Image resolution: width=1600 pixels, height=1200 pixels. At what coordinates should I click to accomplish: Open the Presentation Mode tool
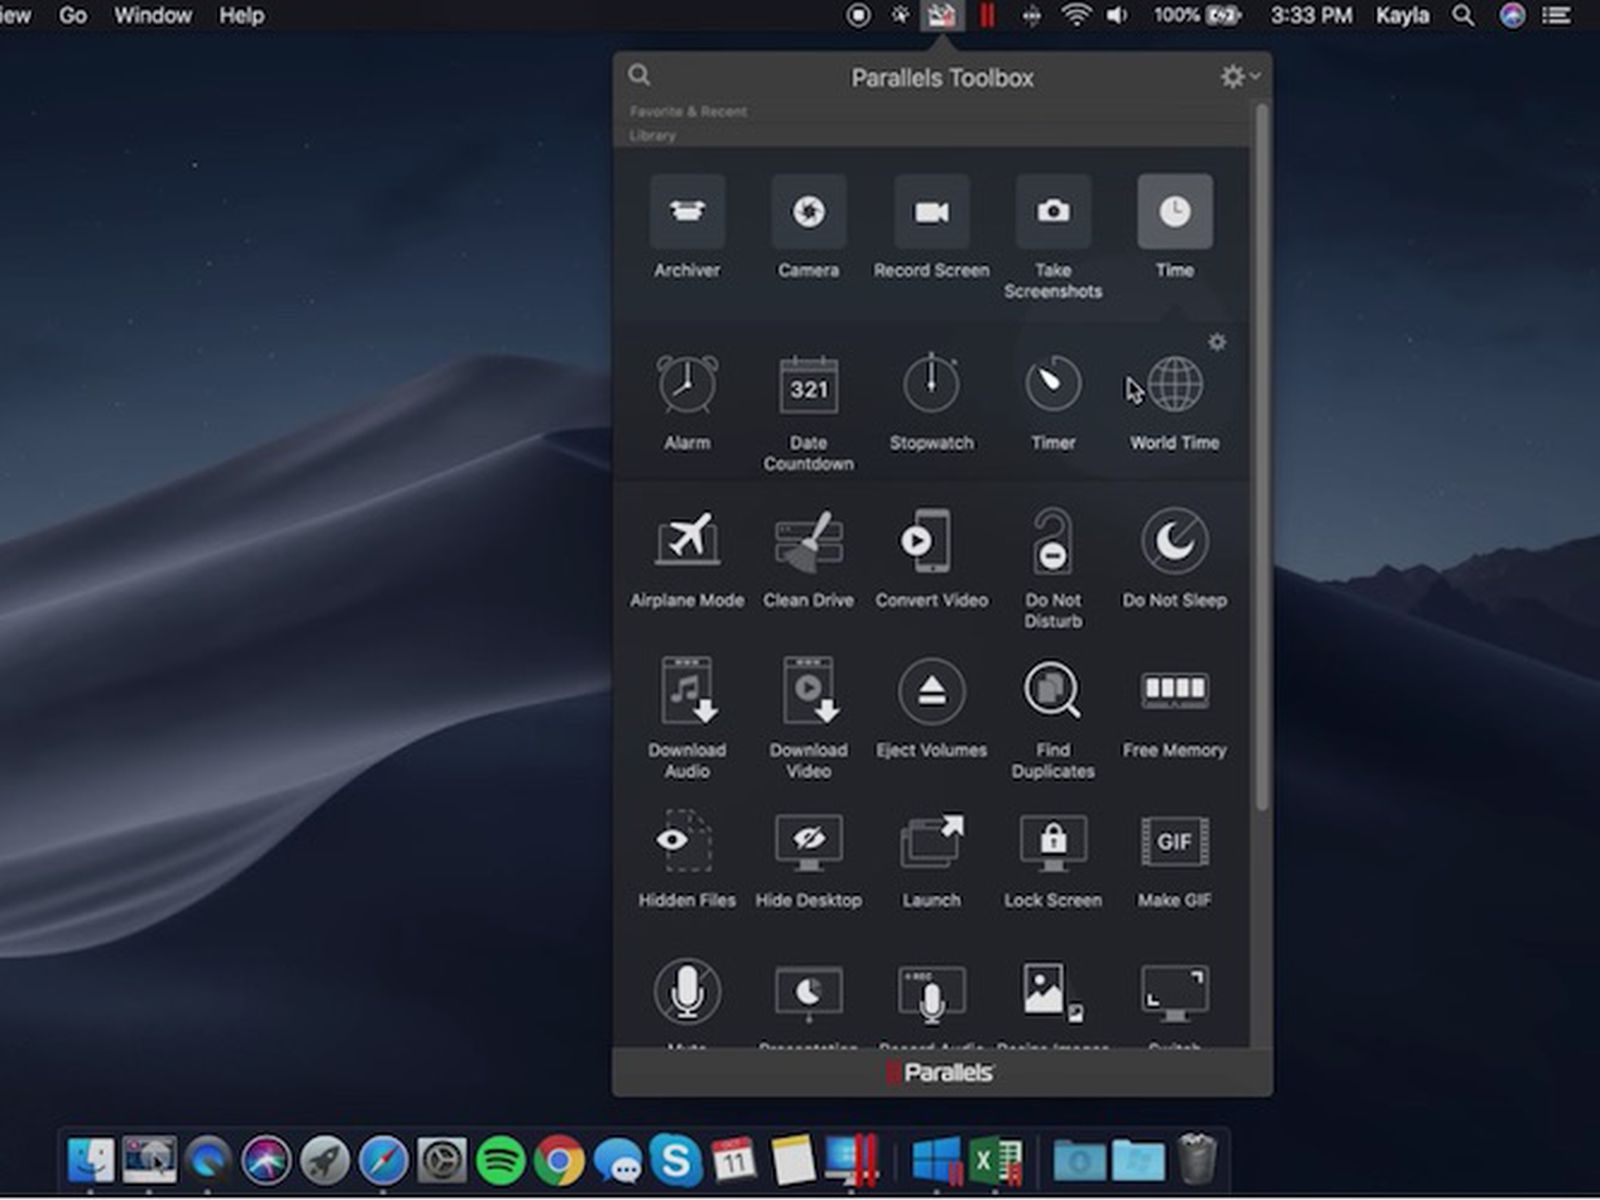(x=809, y=992)
